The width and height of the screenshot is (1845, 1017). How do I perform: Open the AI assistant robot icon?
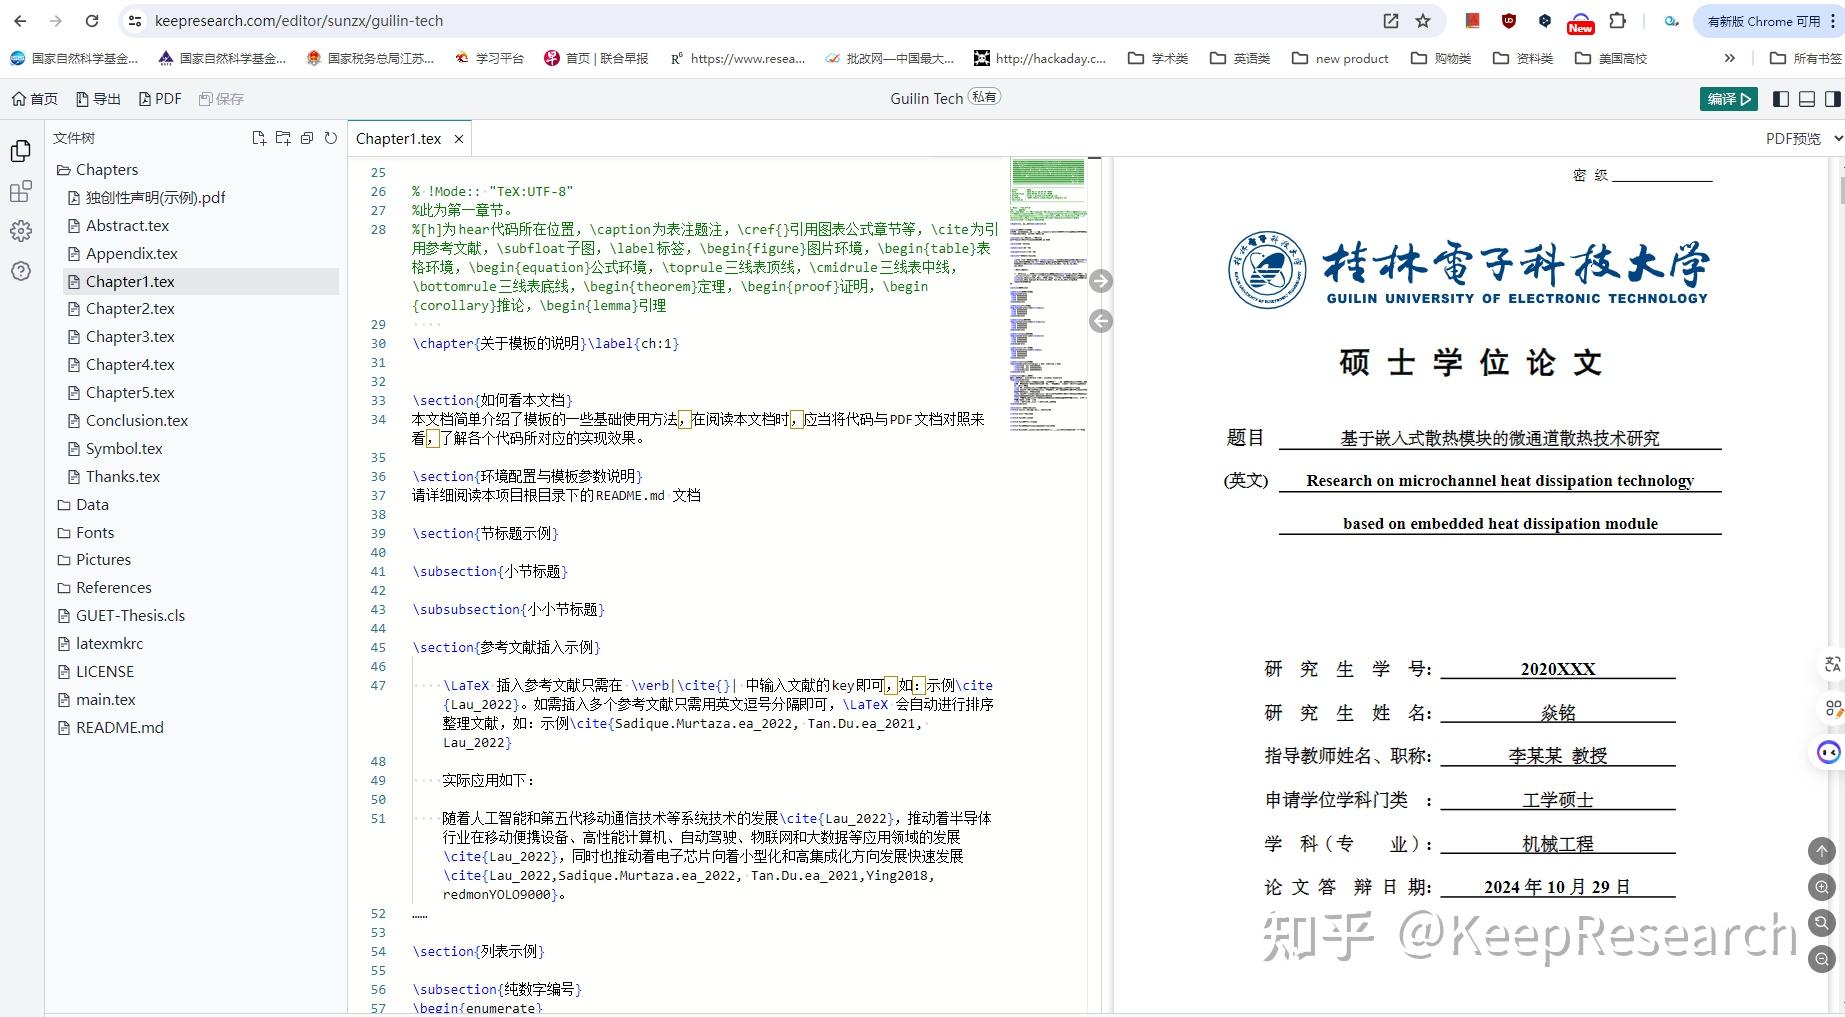[1831, 752]
